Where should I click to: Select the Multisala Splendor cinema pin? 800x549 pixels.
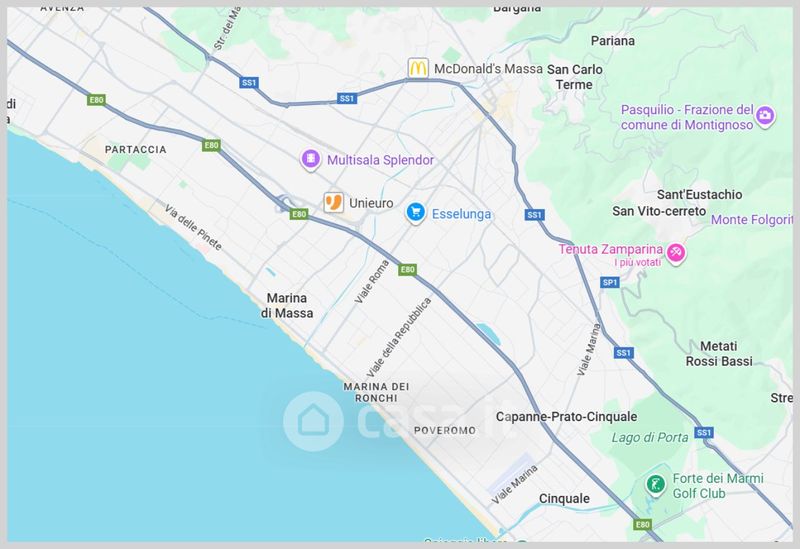[310, 159]
